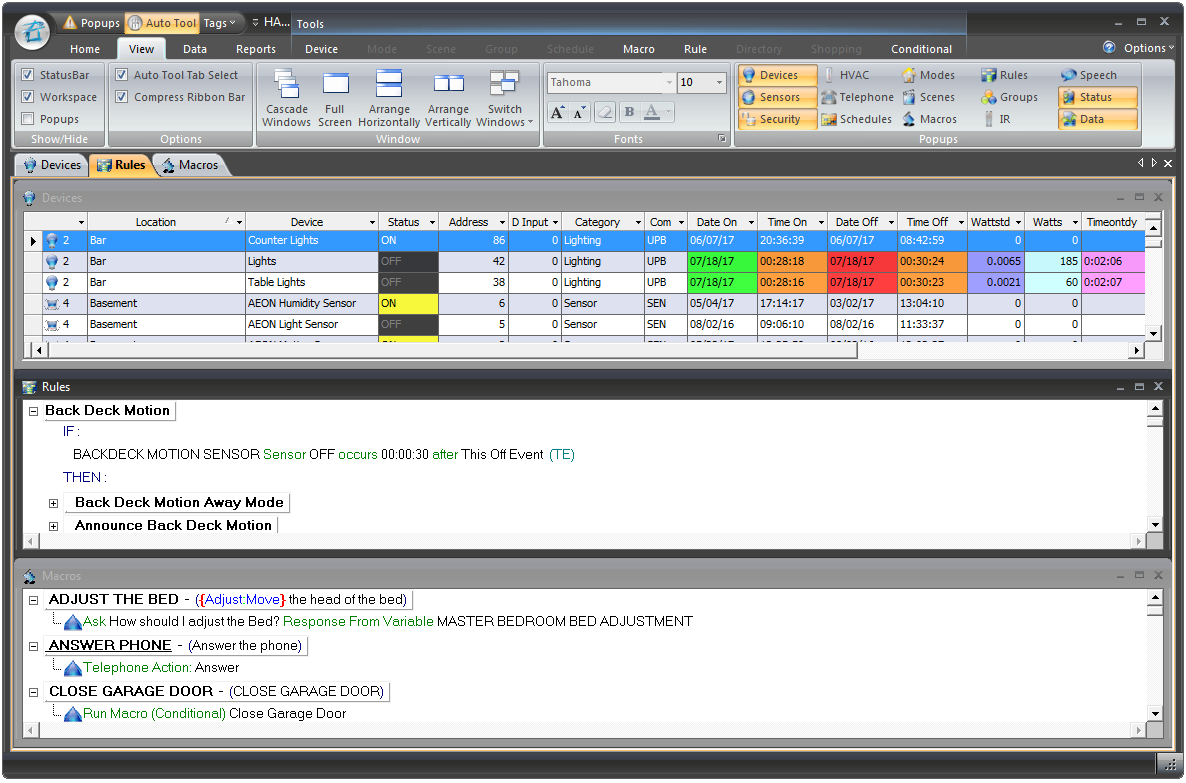
Task: Open the Telephone popup
Action: coord(858,97)
